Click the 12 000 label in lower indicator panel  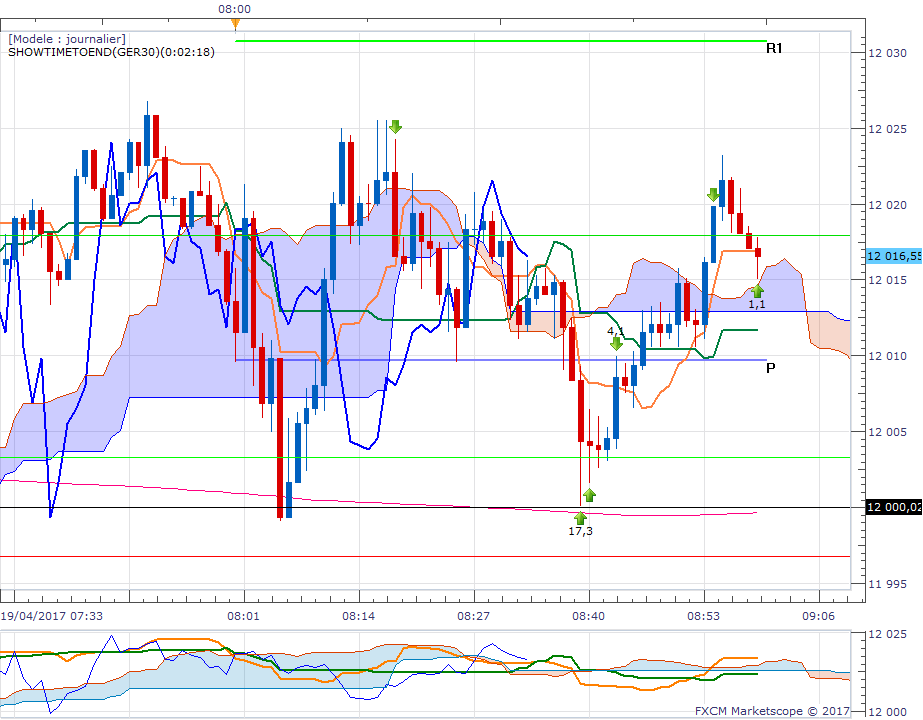click(888, 712)
